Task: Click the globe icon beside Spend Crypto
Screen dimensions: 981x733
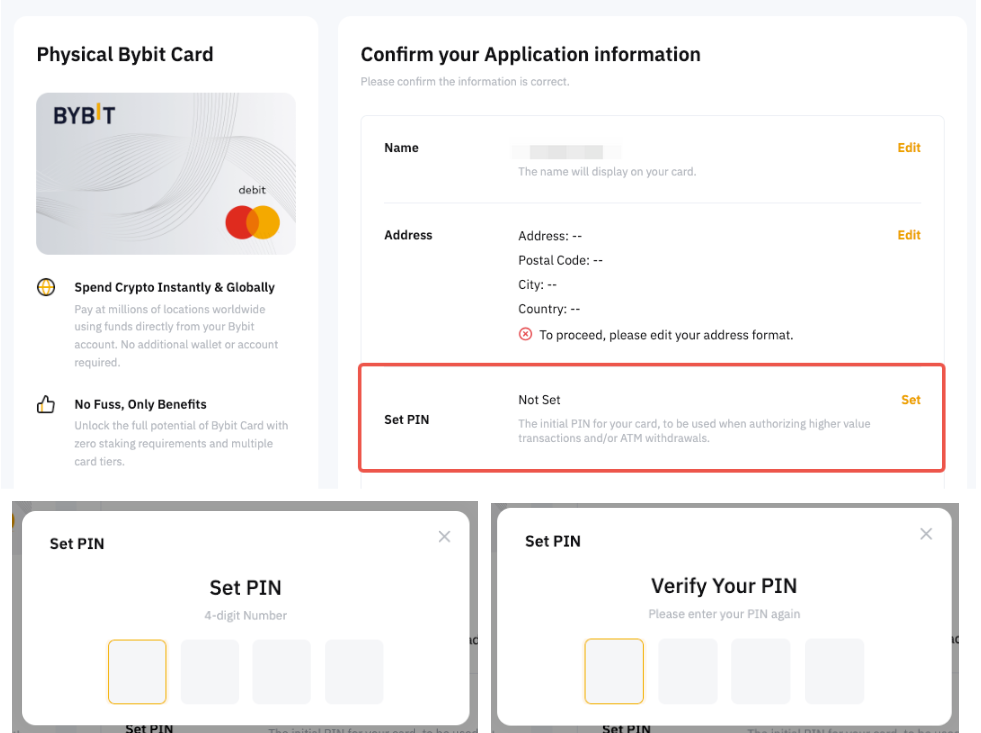Action: click(x=46, y=287)
